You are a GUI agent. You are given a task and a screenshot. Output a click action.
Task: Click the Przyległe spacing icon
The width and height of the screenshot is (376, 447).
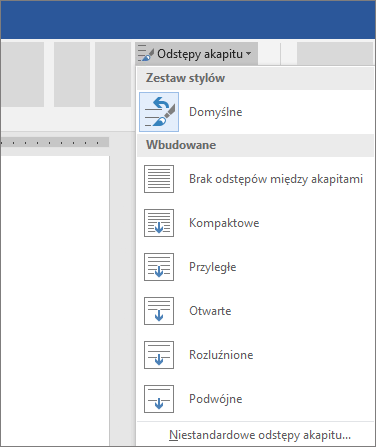(159, 267)
